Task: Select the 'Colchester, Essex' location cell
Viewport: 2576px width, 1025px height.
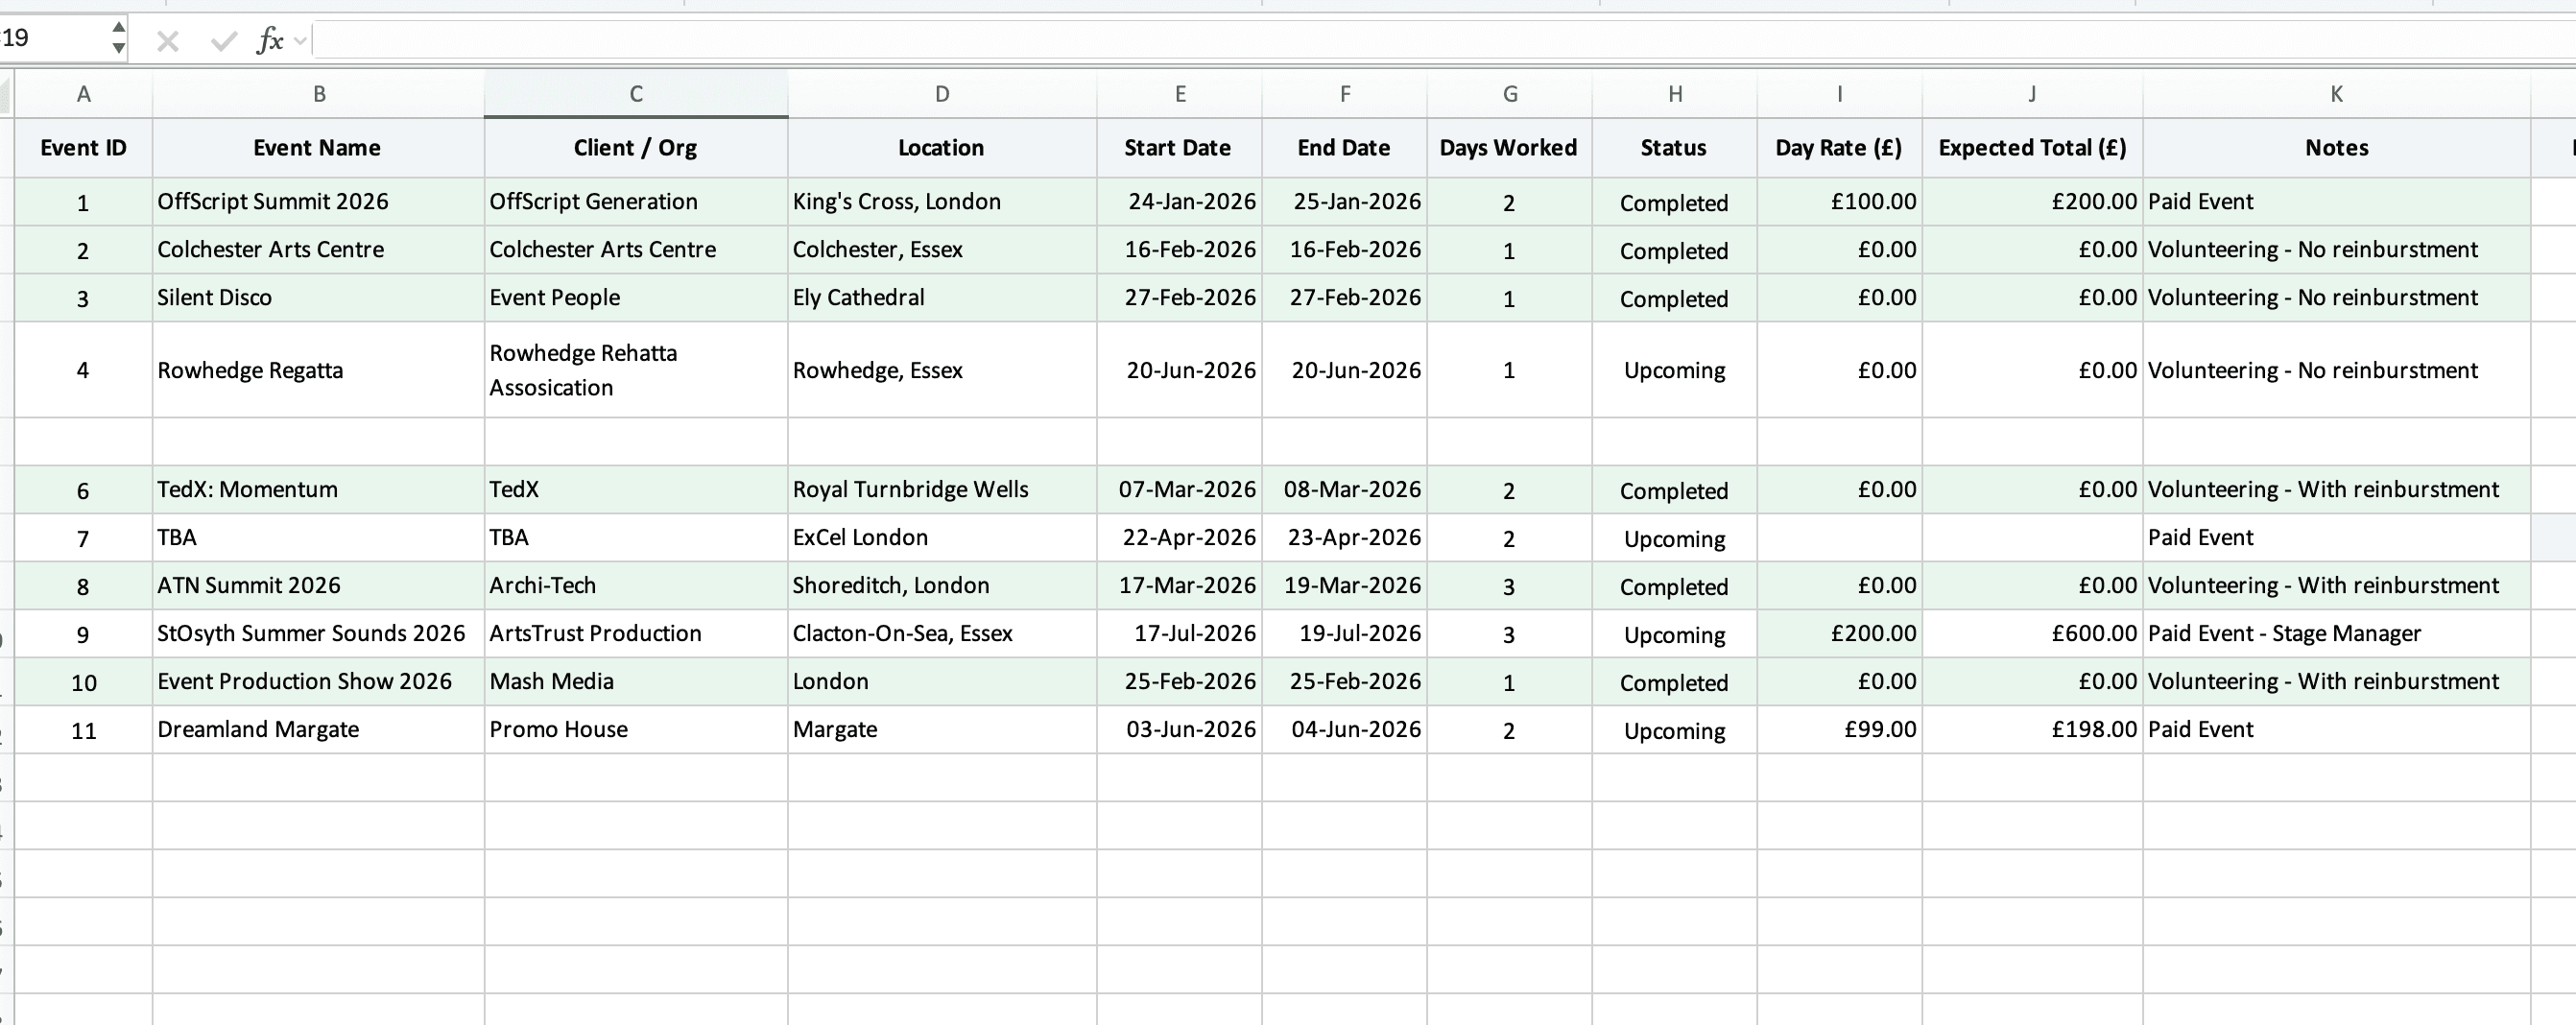Action: (942, 250)
